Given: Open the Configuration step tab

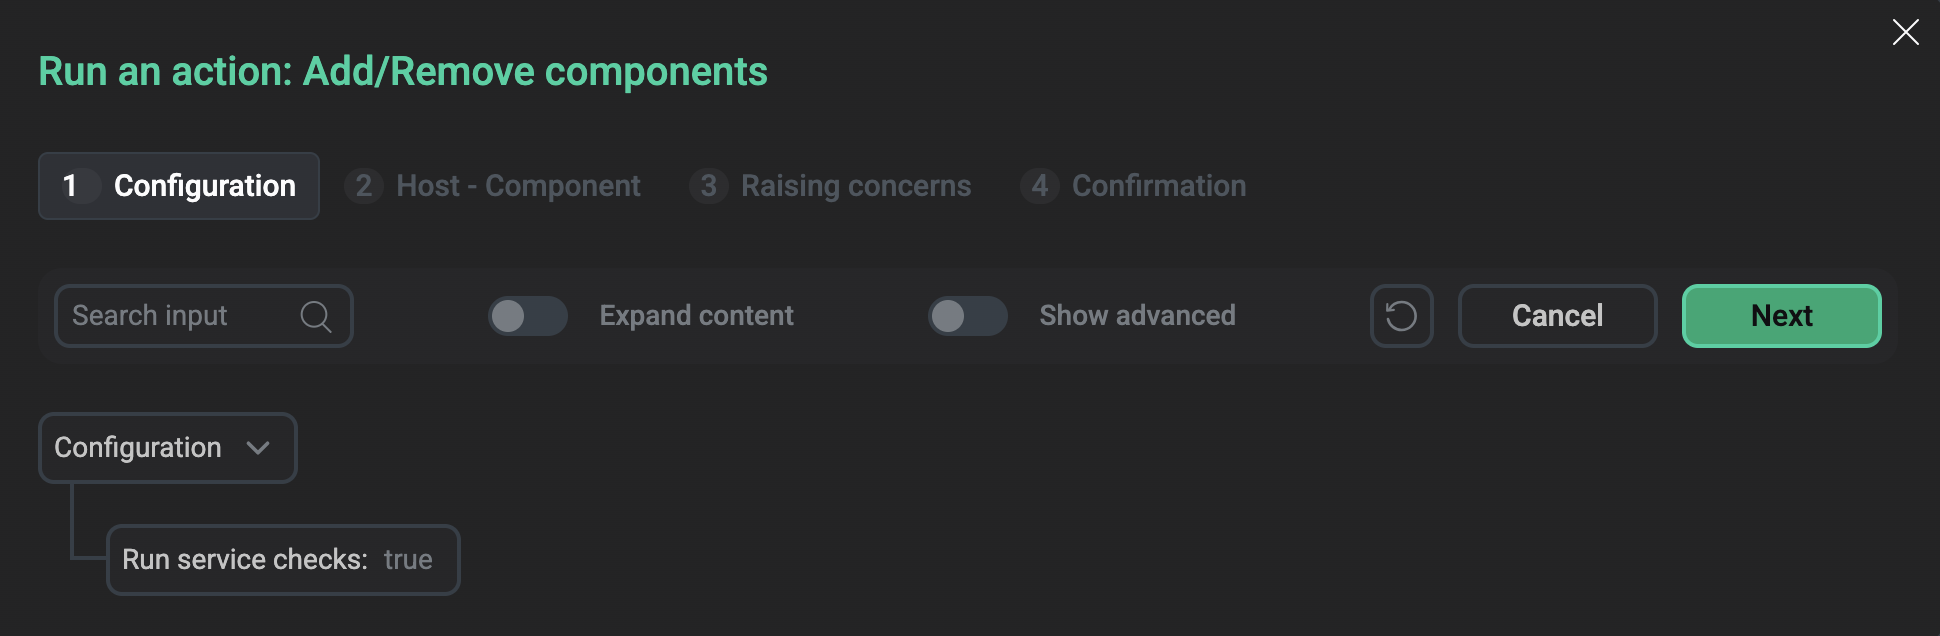Looking at the screenshot, I should click(180, 186).
